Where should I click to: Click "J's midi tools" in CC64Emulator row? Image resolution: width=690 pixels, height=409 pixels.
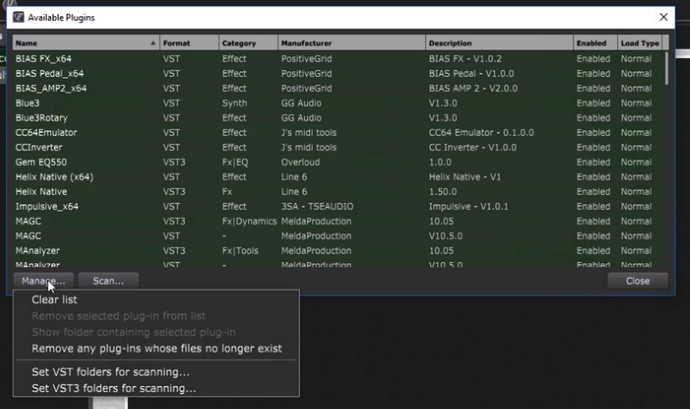point(308,133)
